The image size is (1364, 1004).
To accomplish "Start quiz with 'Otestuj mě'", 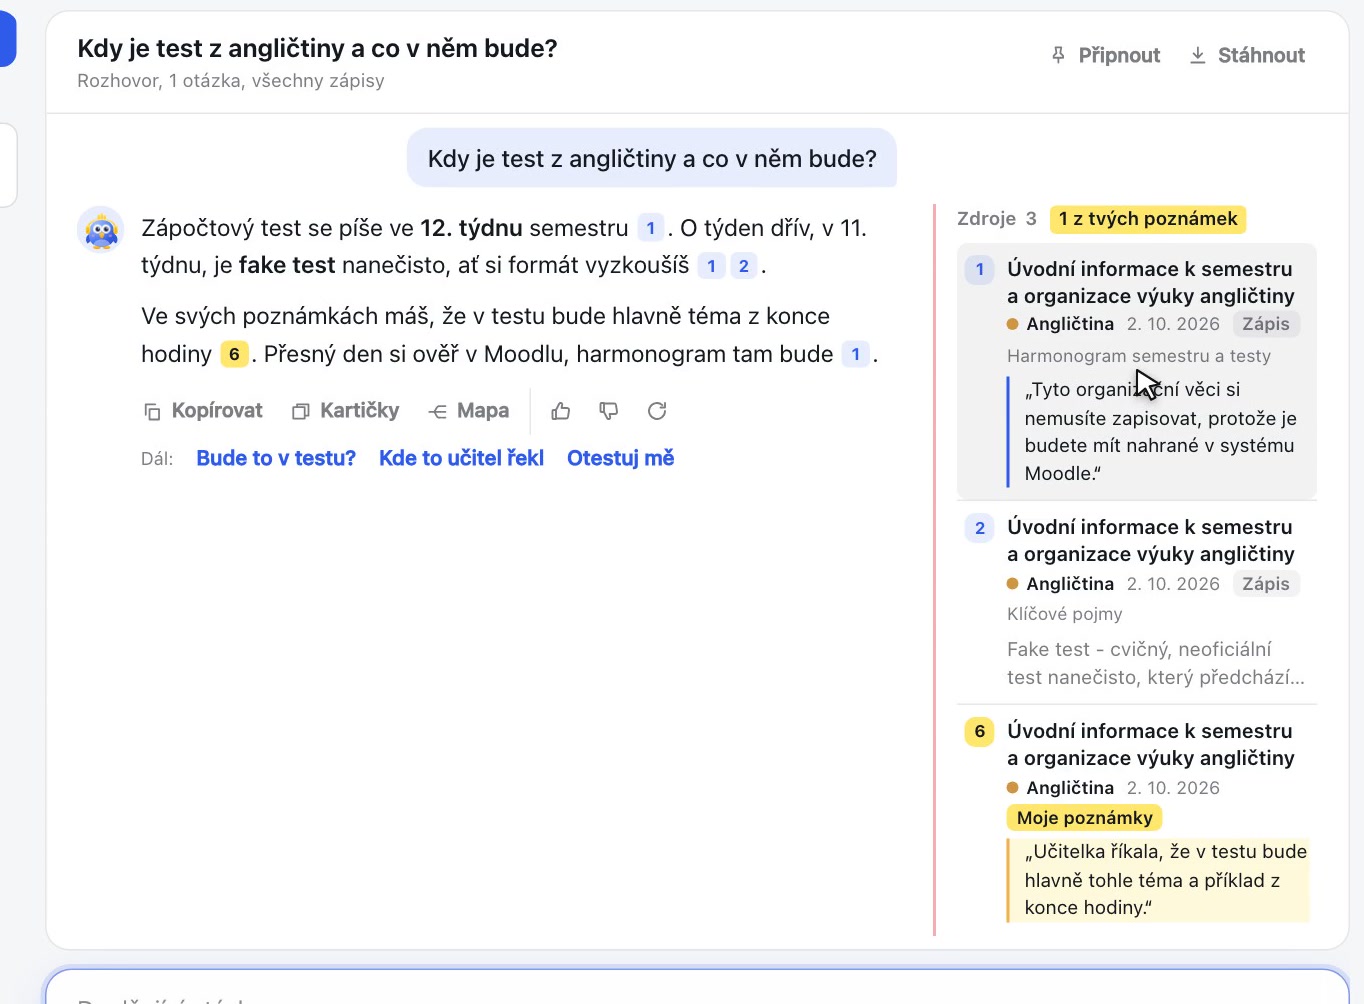I will click(x=620, y=458).
